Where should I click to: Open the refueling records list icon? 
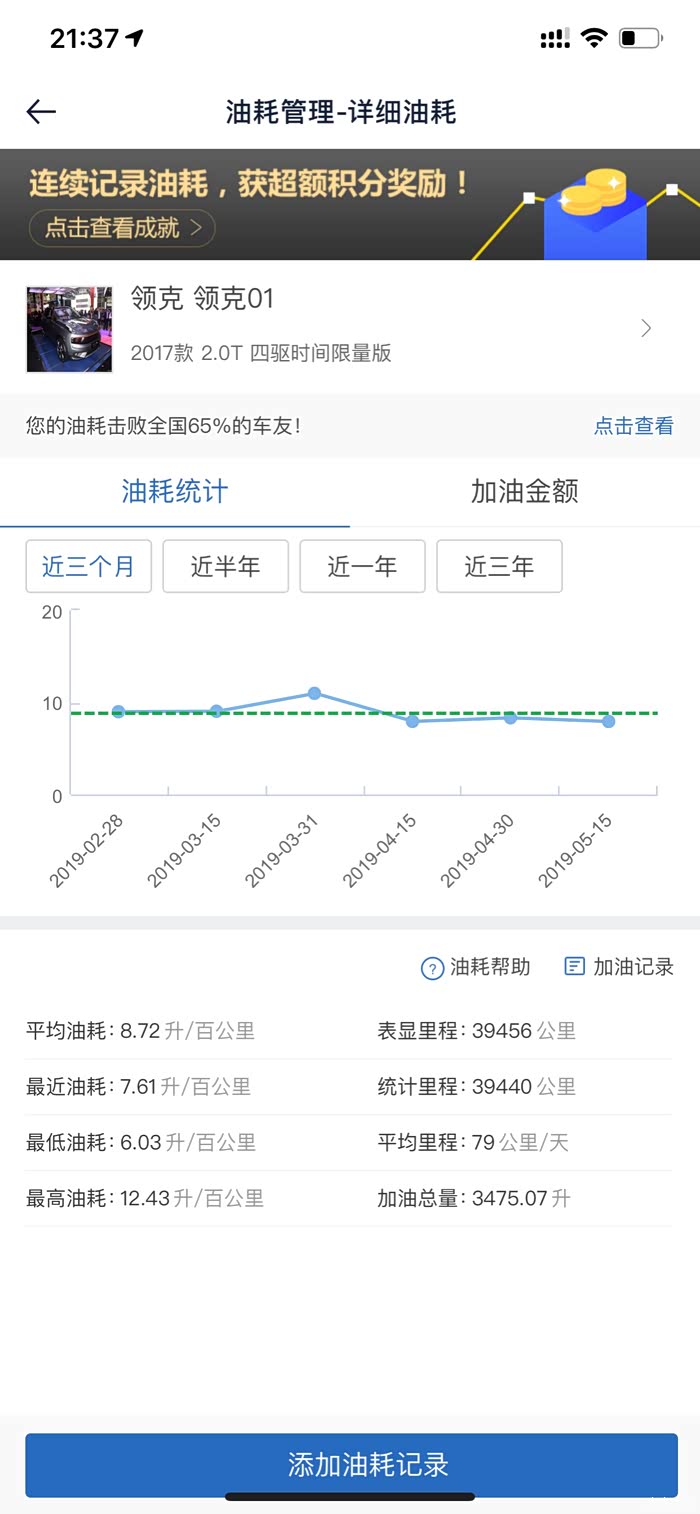(575, 966)
